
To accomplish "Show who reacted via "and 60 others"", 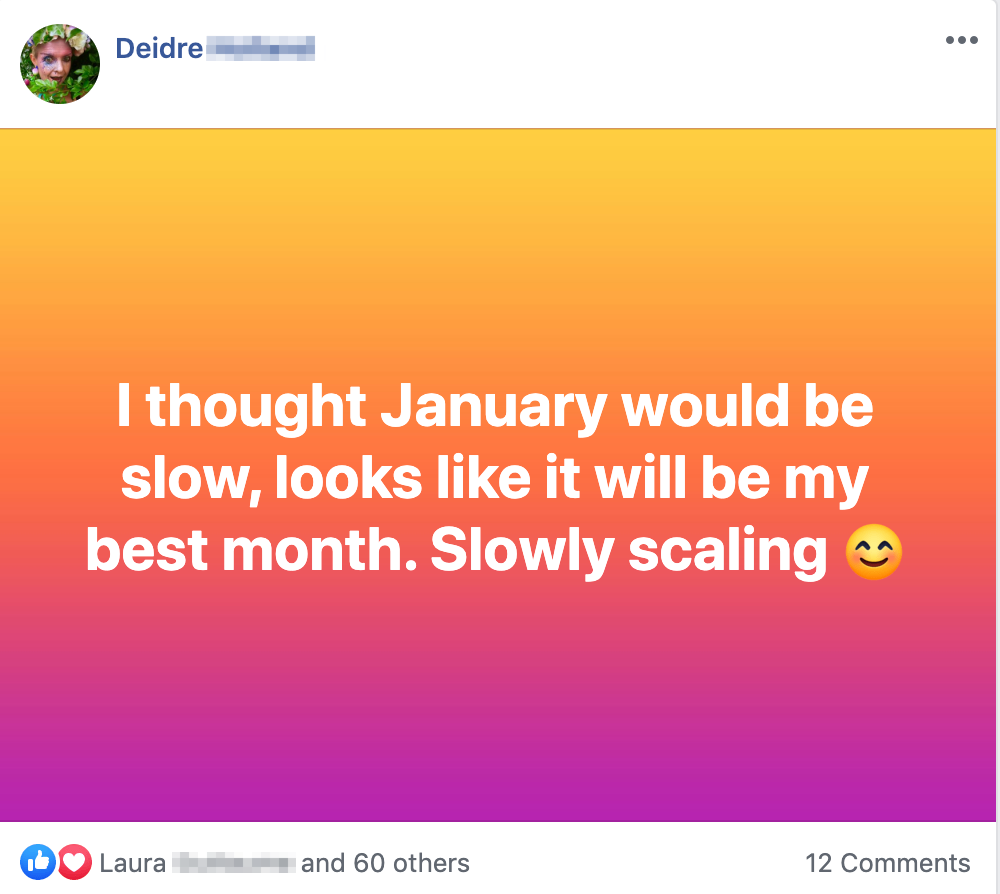I will pyautogui.click(x=385, y=863).
